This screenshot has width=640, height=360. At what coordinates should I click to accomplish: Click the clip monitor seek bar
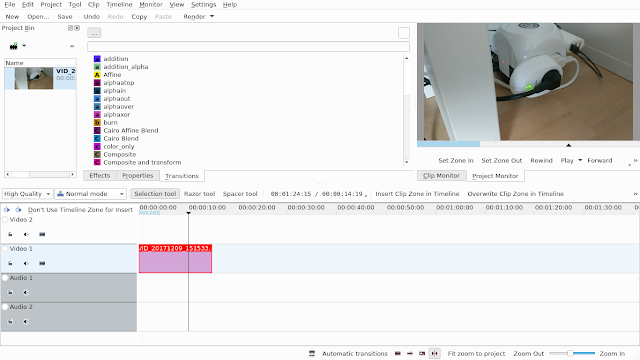pos(528,144)
